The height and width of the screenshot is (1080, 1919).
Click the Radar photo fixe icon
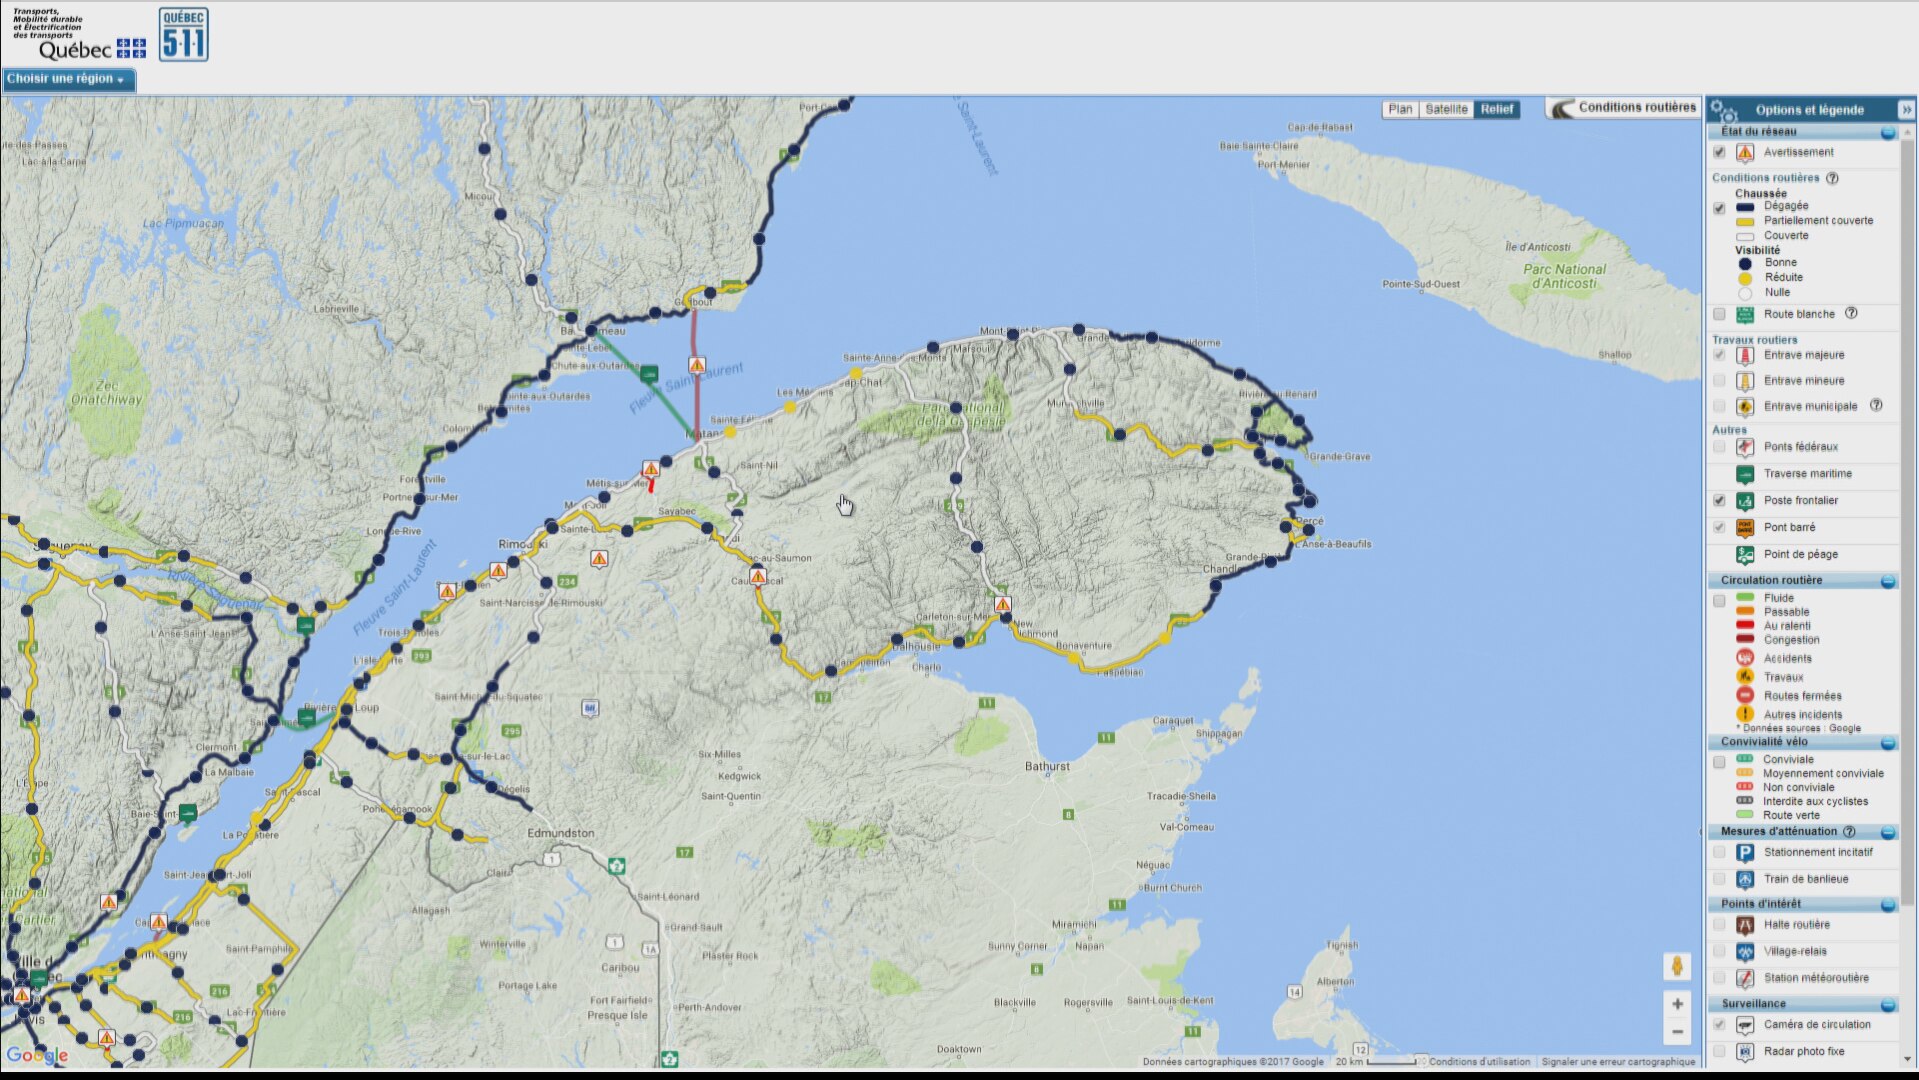1744,1051
